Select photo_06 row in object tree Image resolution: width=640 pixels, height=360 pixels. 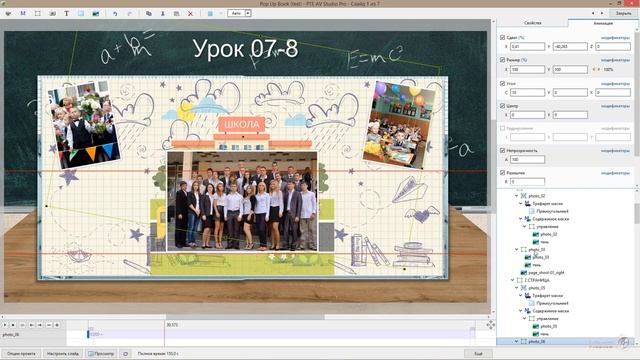coord(565,342)
